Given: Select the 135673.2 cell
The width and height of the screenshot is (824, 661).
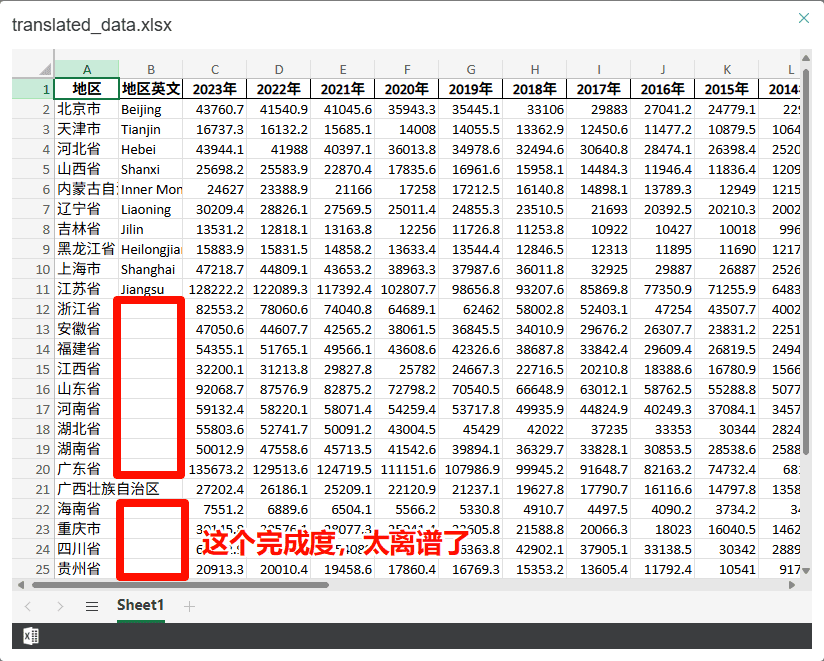Looking at the screenshot, I should click(215, 469).
